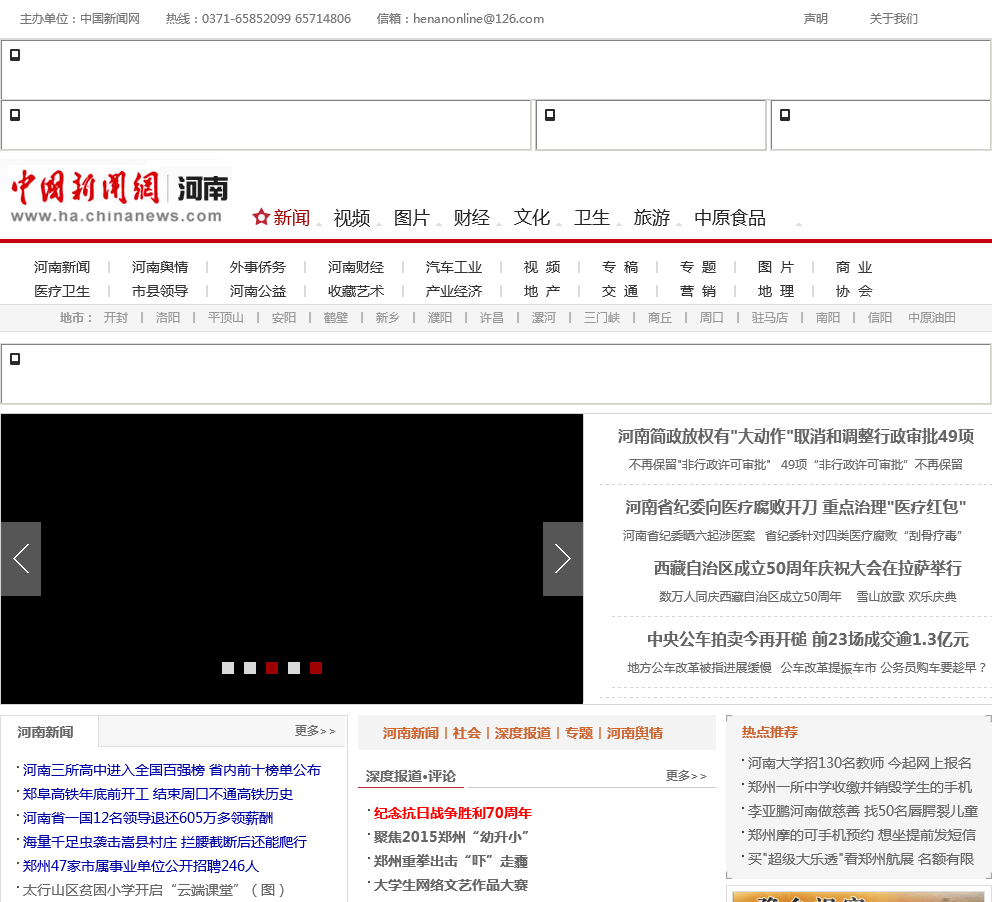
Task: Open 纪念抗日战争胜利70周年 red article link
Action: tap(452, 813)
